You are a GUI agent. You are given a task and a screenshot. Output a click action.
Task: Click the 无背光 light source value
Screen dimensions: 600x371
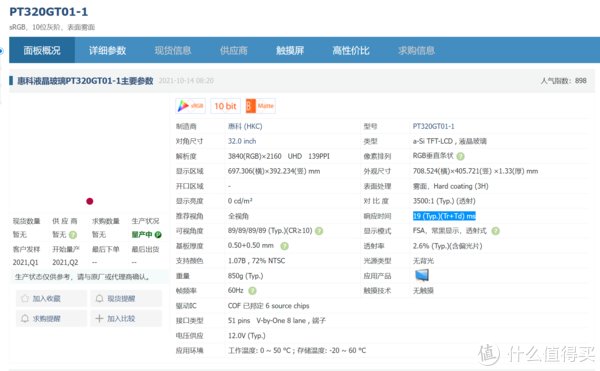tap(423, 261)
